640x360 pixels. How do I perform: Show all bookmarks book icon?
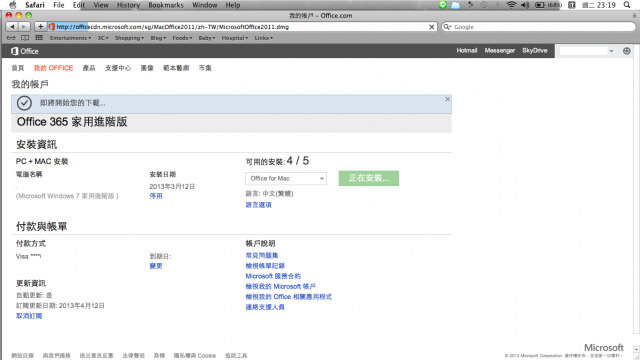(x=25, y=38)
